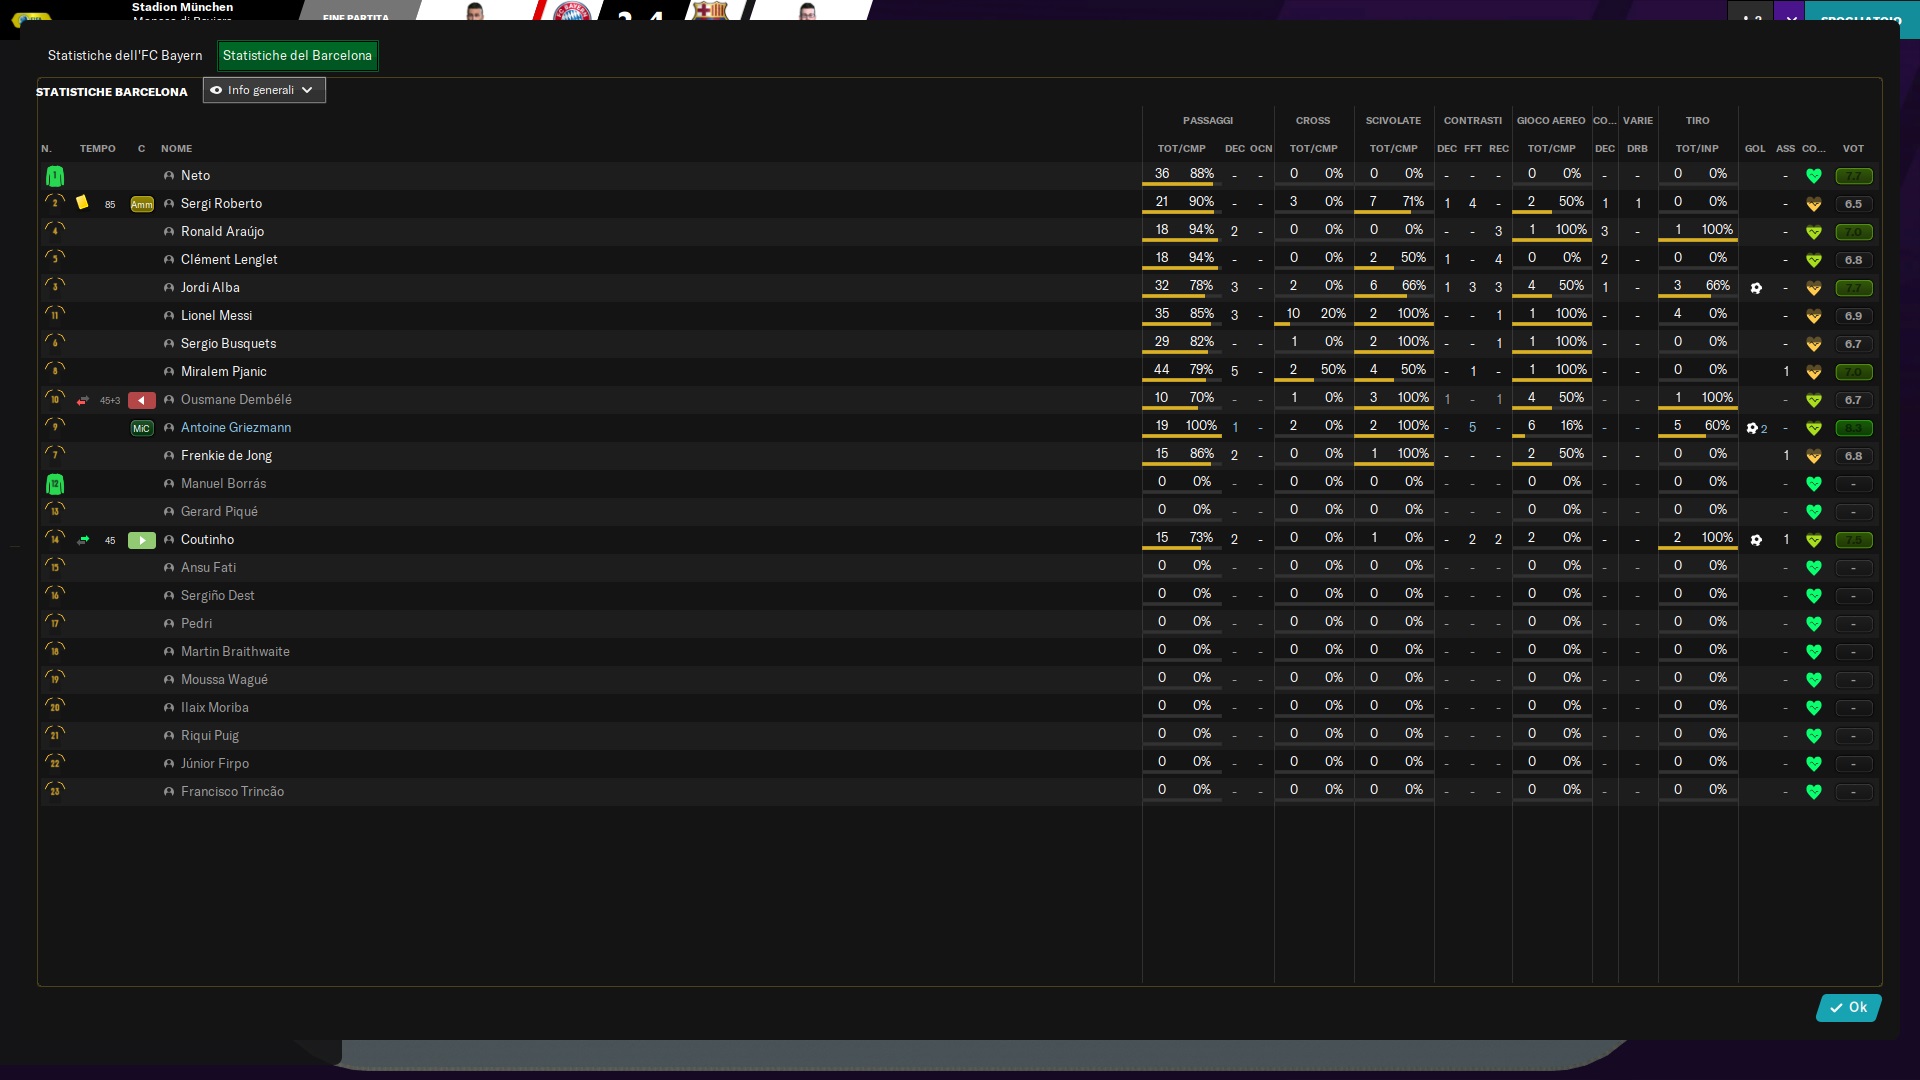
Task: Click Griezmann's 8.3 rating badge
Action: [x=1854, y=428]
